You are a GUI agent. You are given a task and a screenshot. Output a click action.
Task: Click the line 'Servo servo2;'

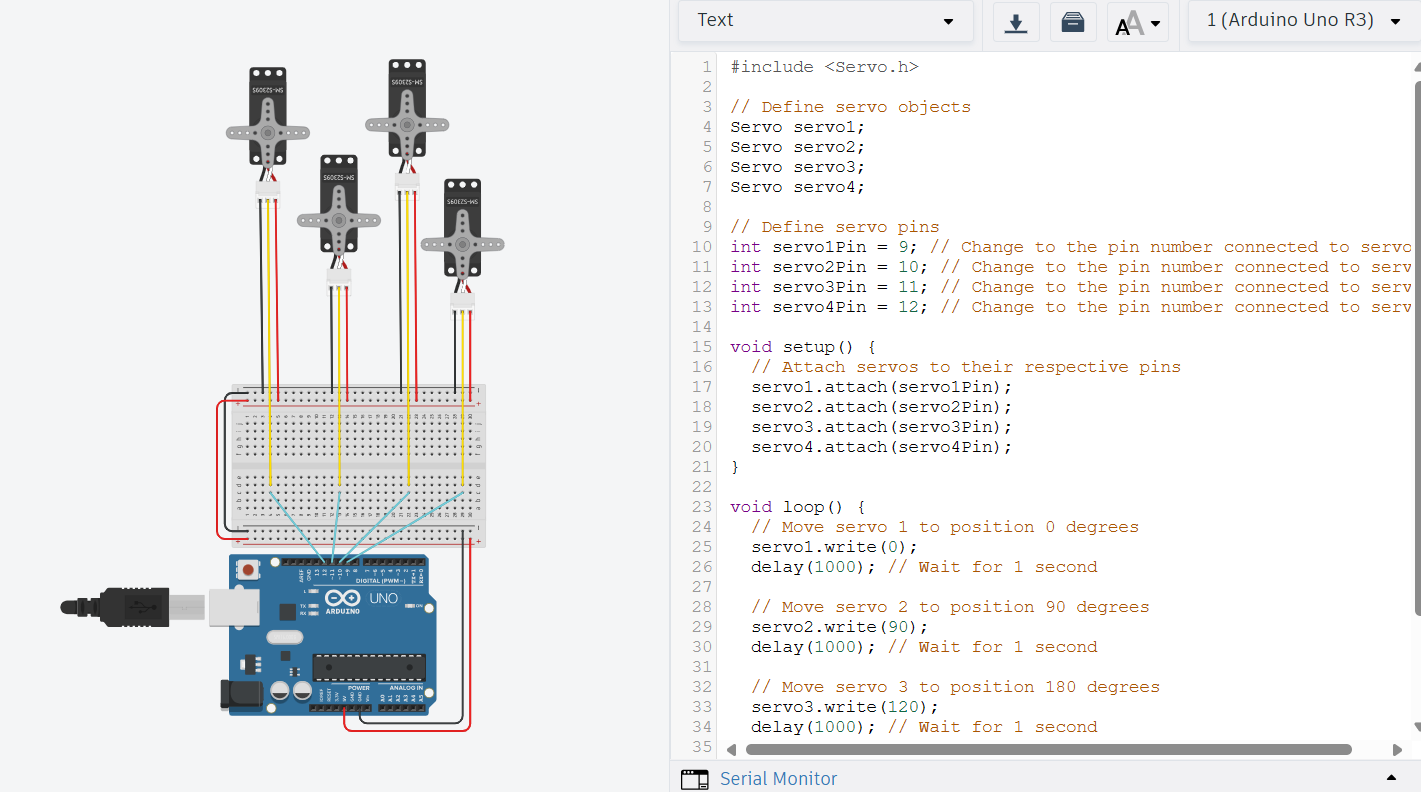click(797, 147)
